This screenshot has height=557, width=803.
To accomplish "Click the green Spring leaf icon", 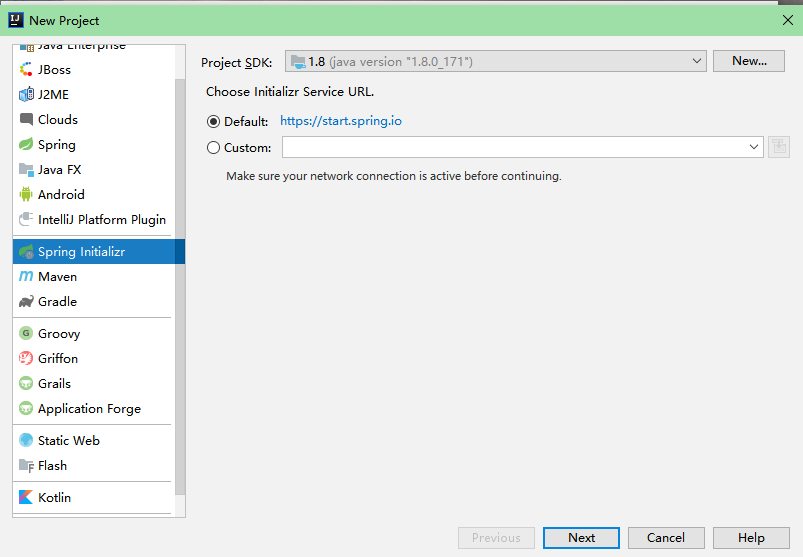I will [x=26, y=144].
